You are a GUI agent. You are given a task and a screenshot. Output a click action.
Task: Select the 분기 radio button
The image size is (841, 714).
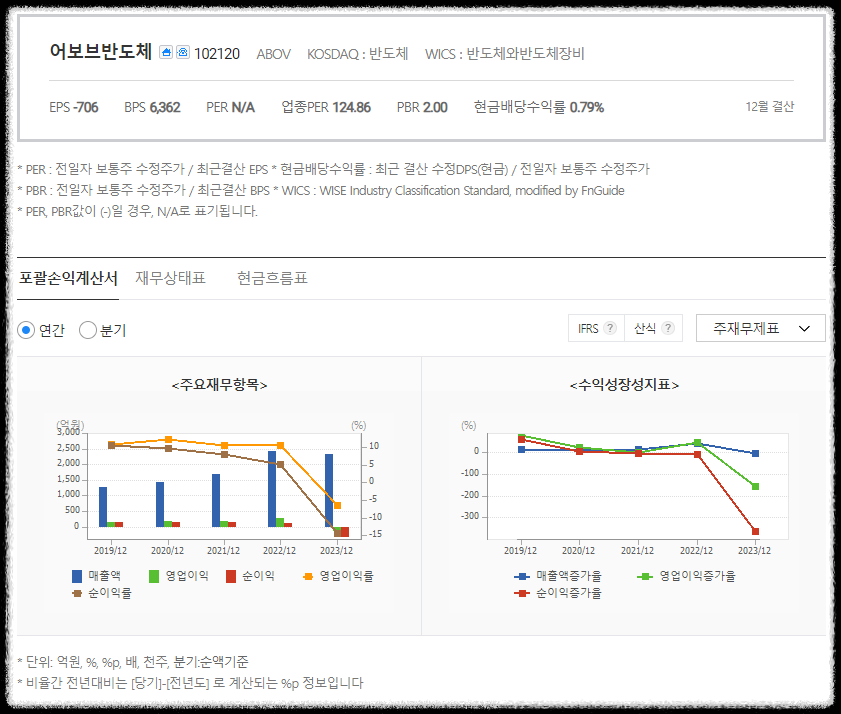[x=88, y=330]
